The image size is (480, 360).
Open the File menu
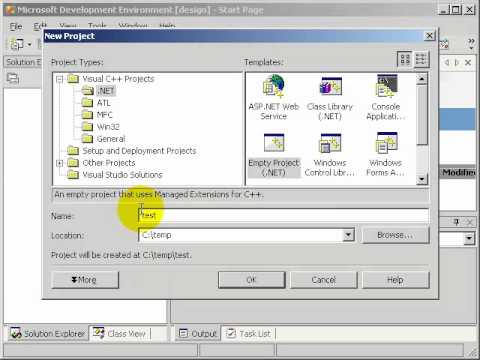[16, 26]
